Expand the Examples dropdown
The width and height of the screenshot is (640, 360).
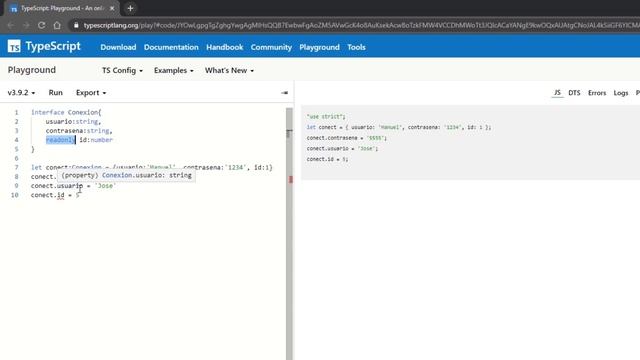(x=173, y=71)
